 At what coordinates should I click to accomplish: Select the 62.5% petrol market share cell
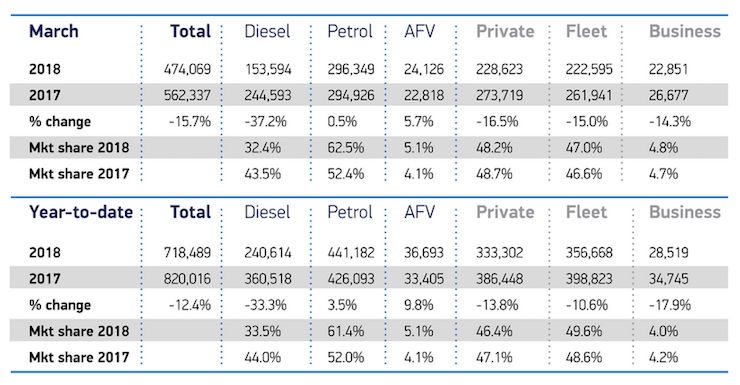[345, 148]
